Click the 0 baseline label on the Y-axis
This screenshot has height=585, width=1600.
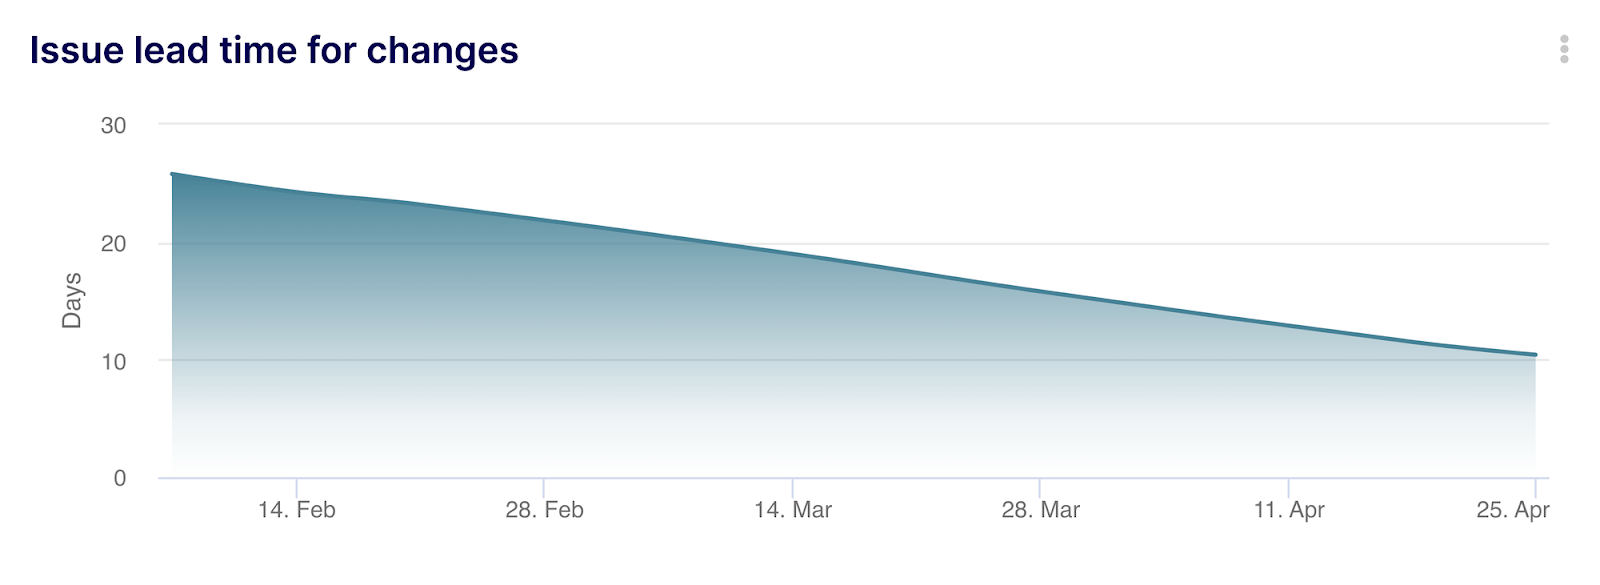(120, 478)
